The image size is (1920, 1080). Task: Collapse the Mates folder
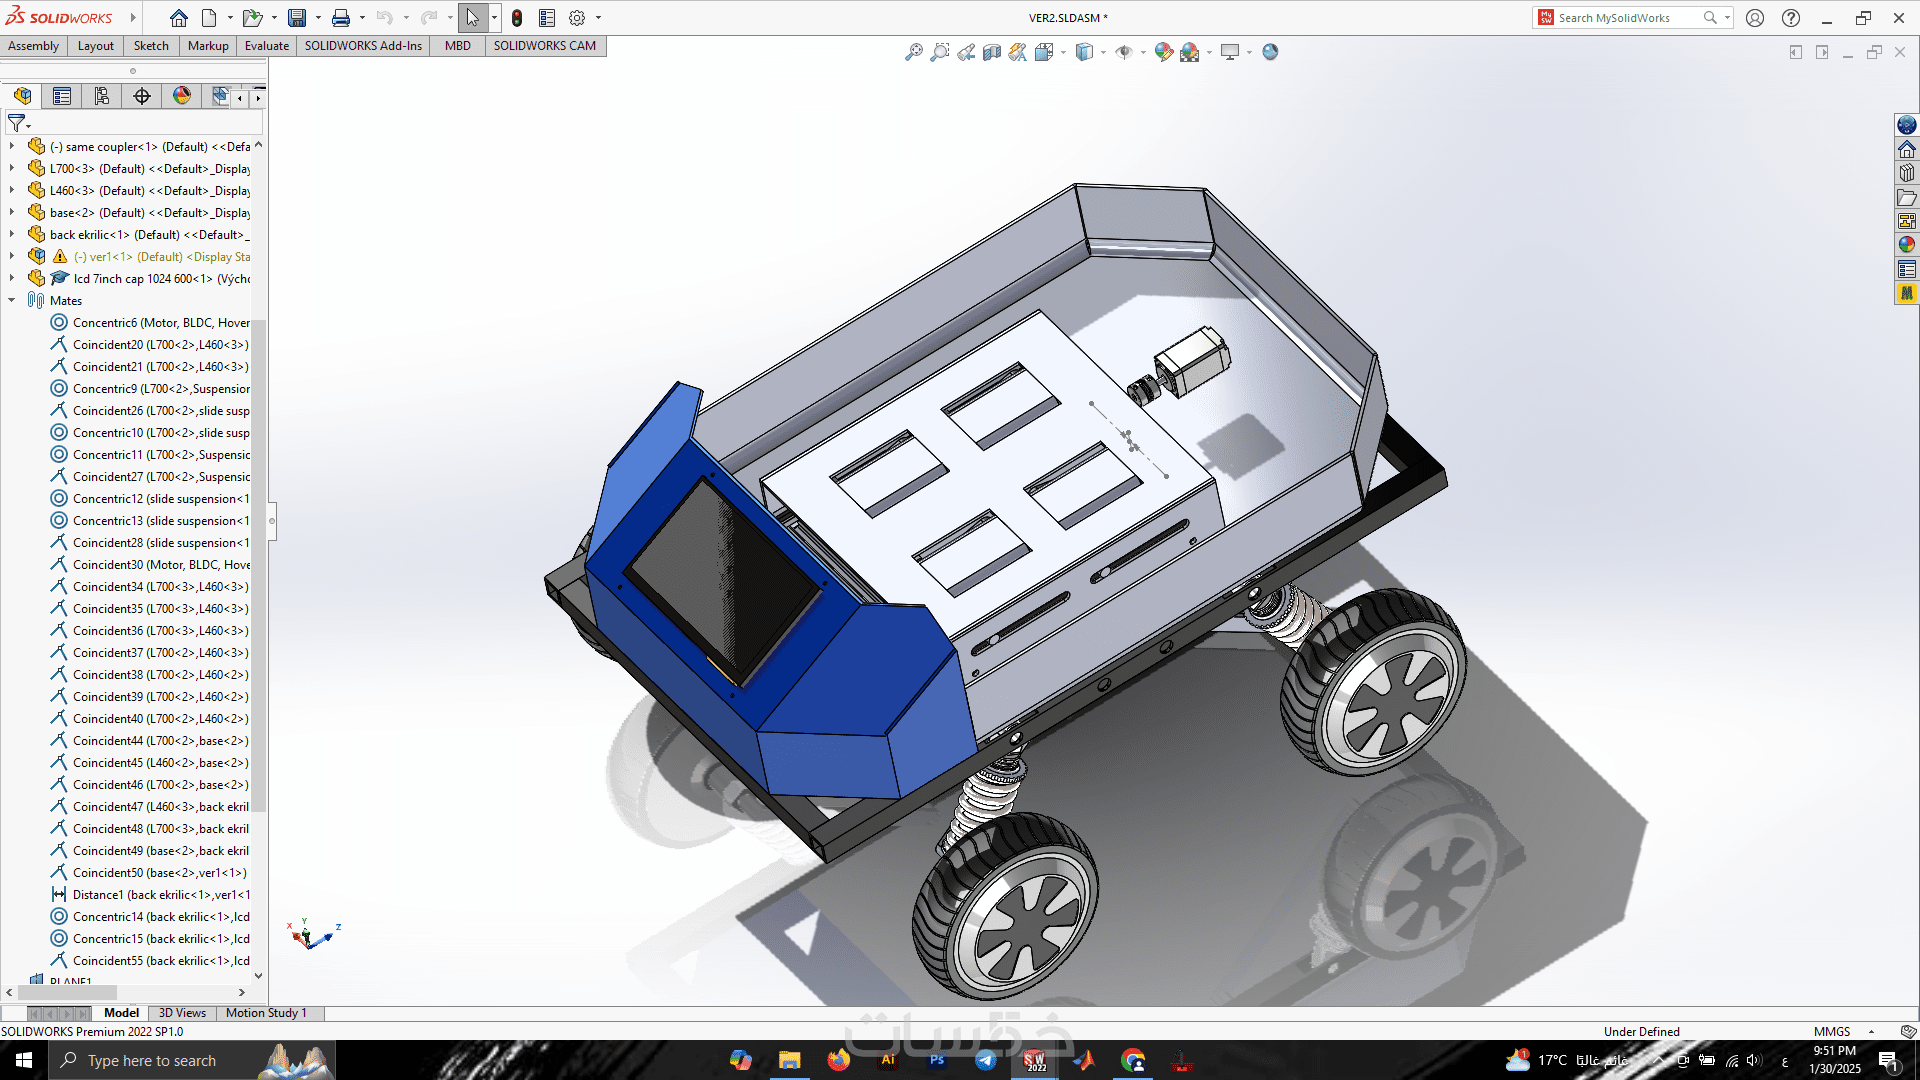coord(11,300)
